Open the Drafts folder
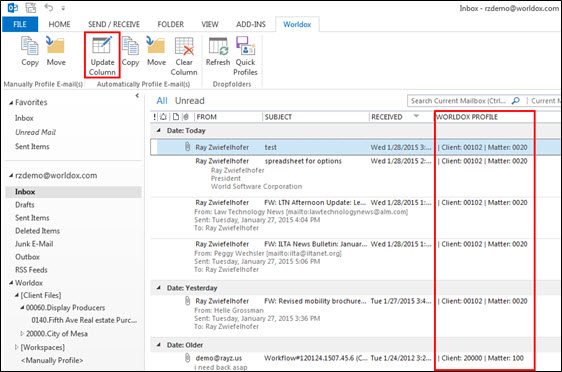 coord(25,205)
